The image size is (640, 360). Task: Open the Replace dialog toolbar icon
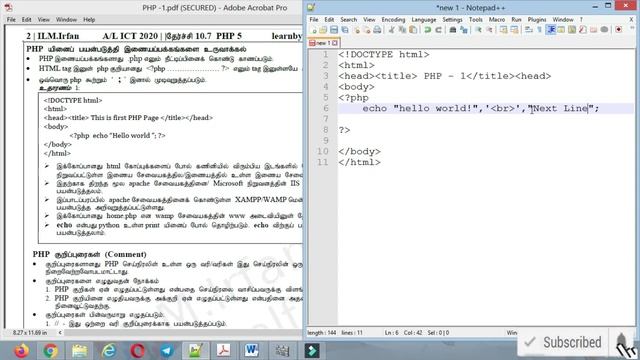tap(464, 30)
